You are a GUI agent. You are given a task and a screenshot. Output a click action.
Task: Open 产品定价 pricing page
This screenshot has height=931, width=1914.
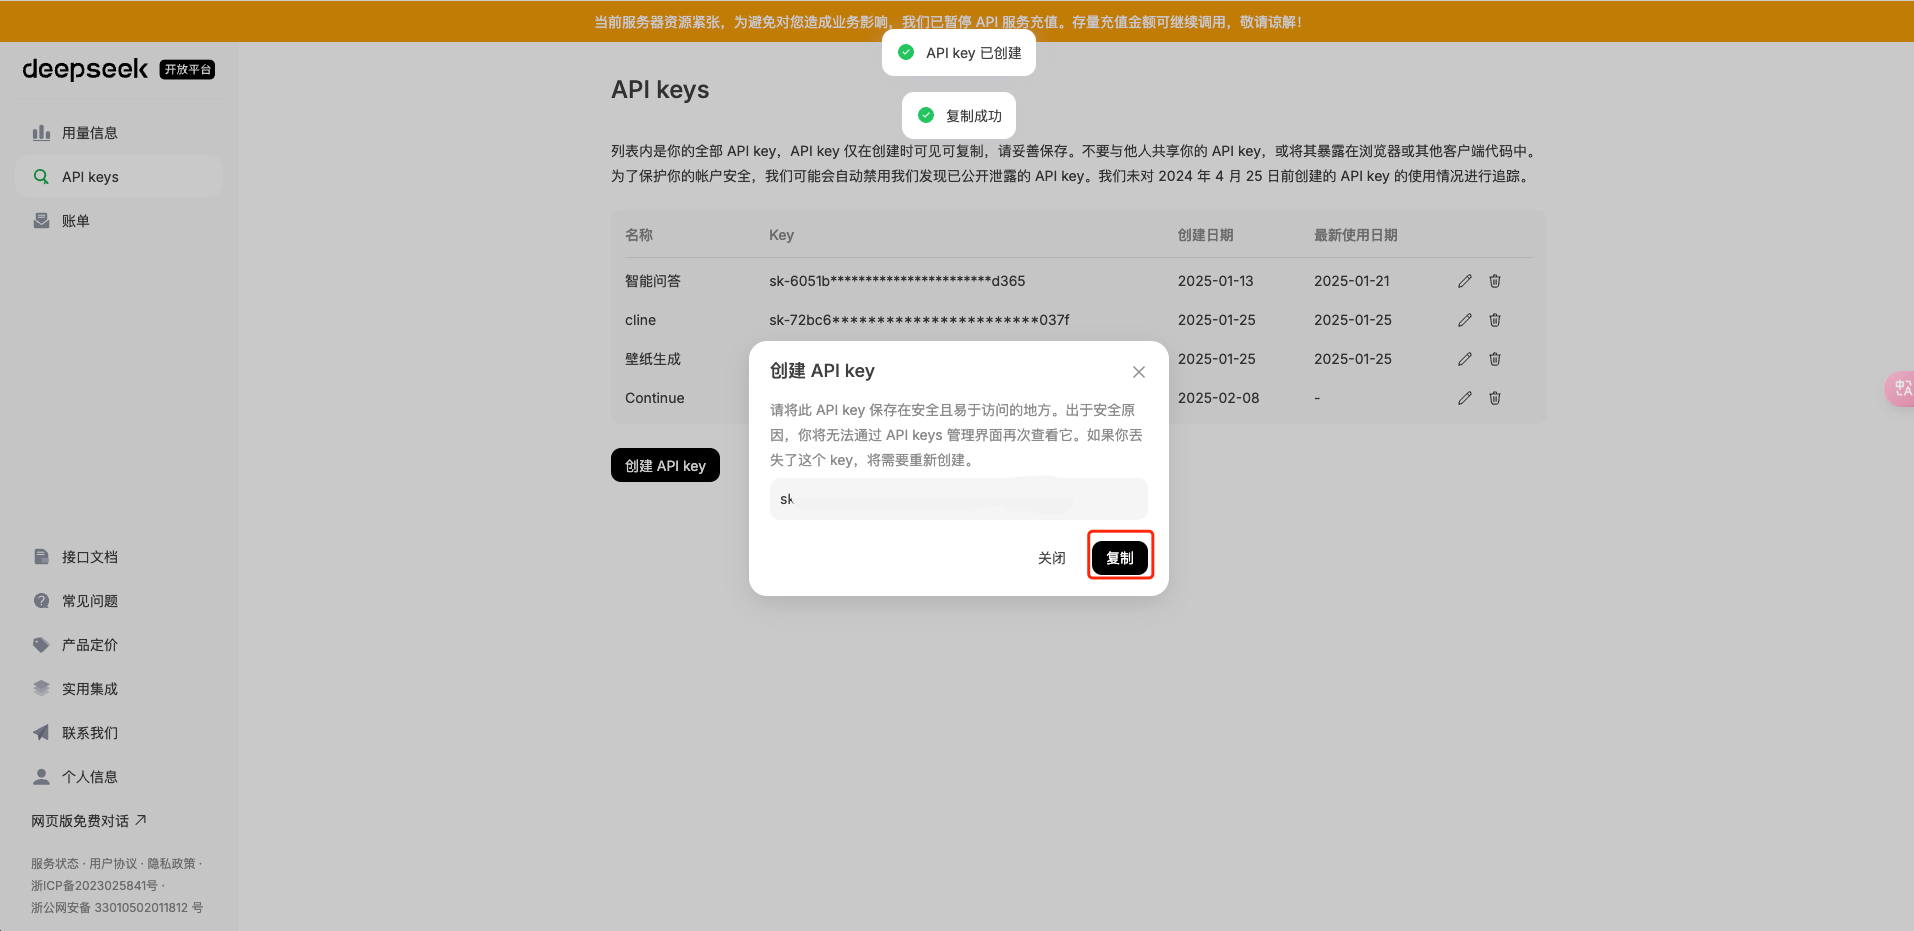tap(89, 645)
